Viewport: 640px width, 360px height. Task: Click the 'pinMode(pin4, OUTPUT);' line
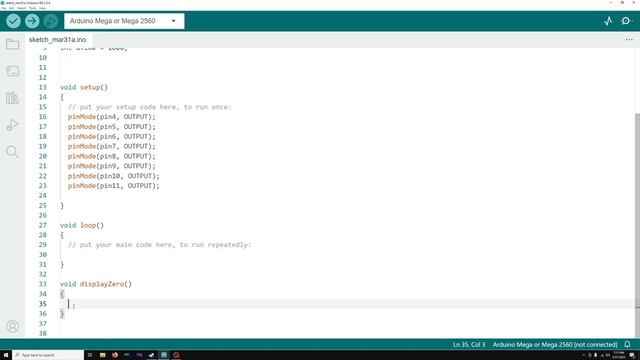click(111, 117)
